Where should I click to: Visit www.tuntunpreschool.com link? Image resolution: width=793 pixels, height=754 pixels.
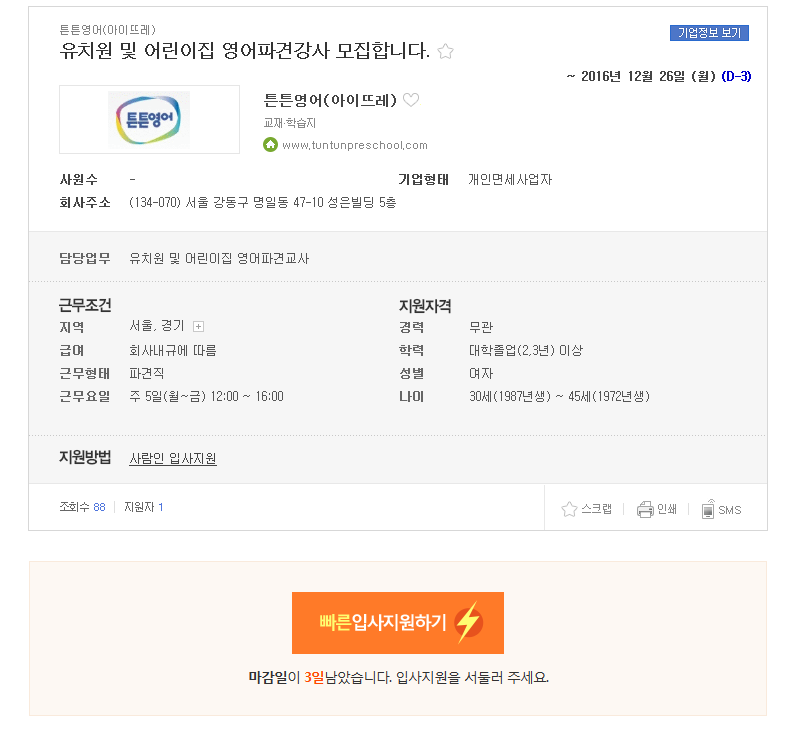pos(355,145)
